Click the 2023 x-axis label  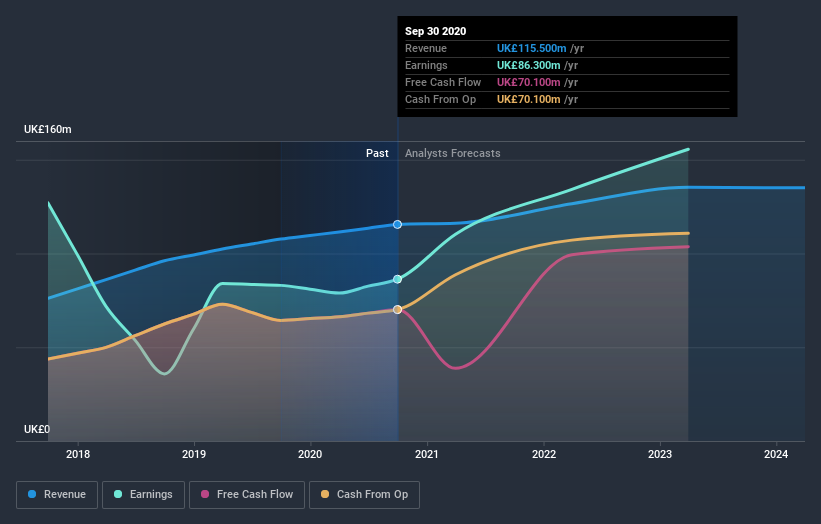[x=660, y=454]
